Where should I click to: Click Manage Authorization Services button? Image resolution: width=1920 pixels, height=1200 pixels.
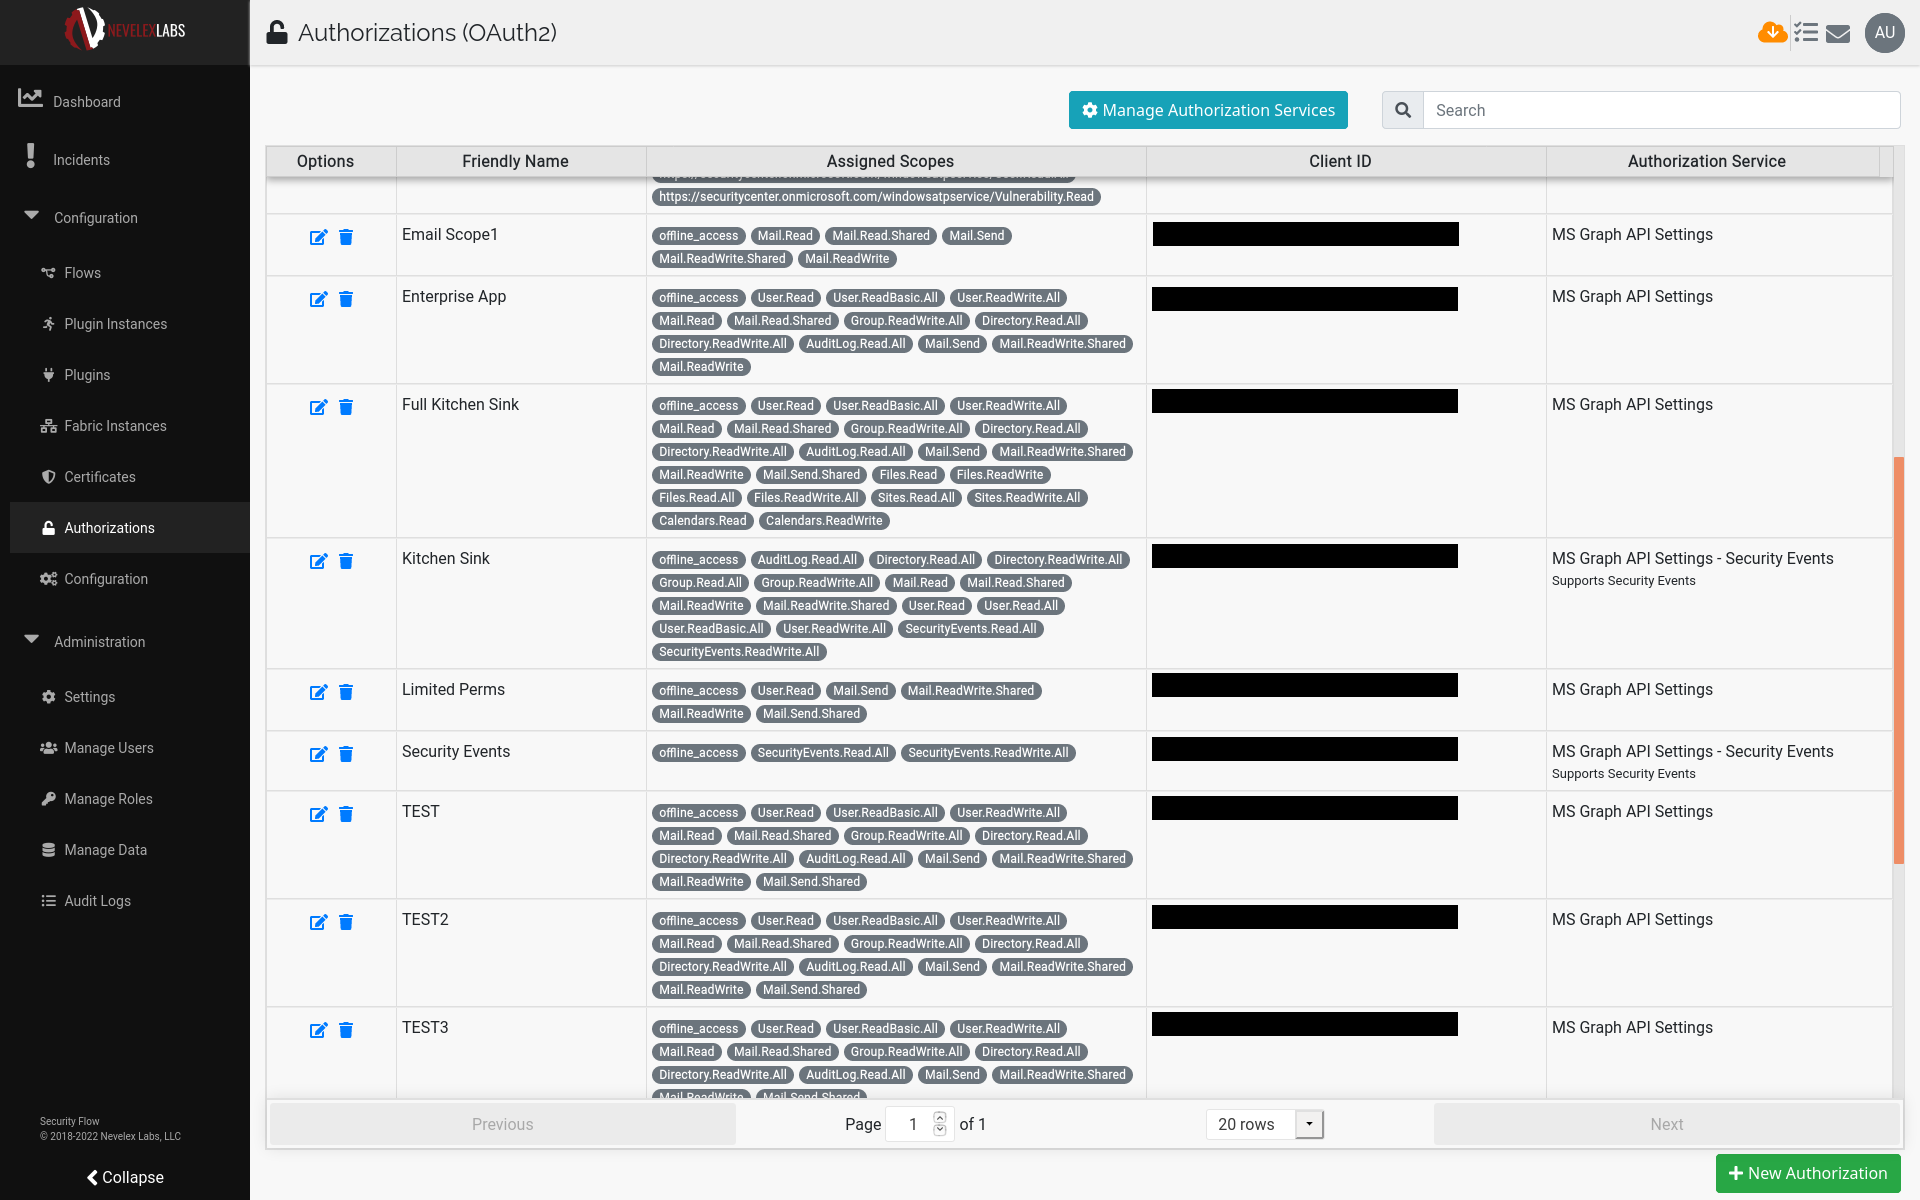point(1208,110)
